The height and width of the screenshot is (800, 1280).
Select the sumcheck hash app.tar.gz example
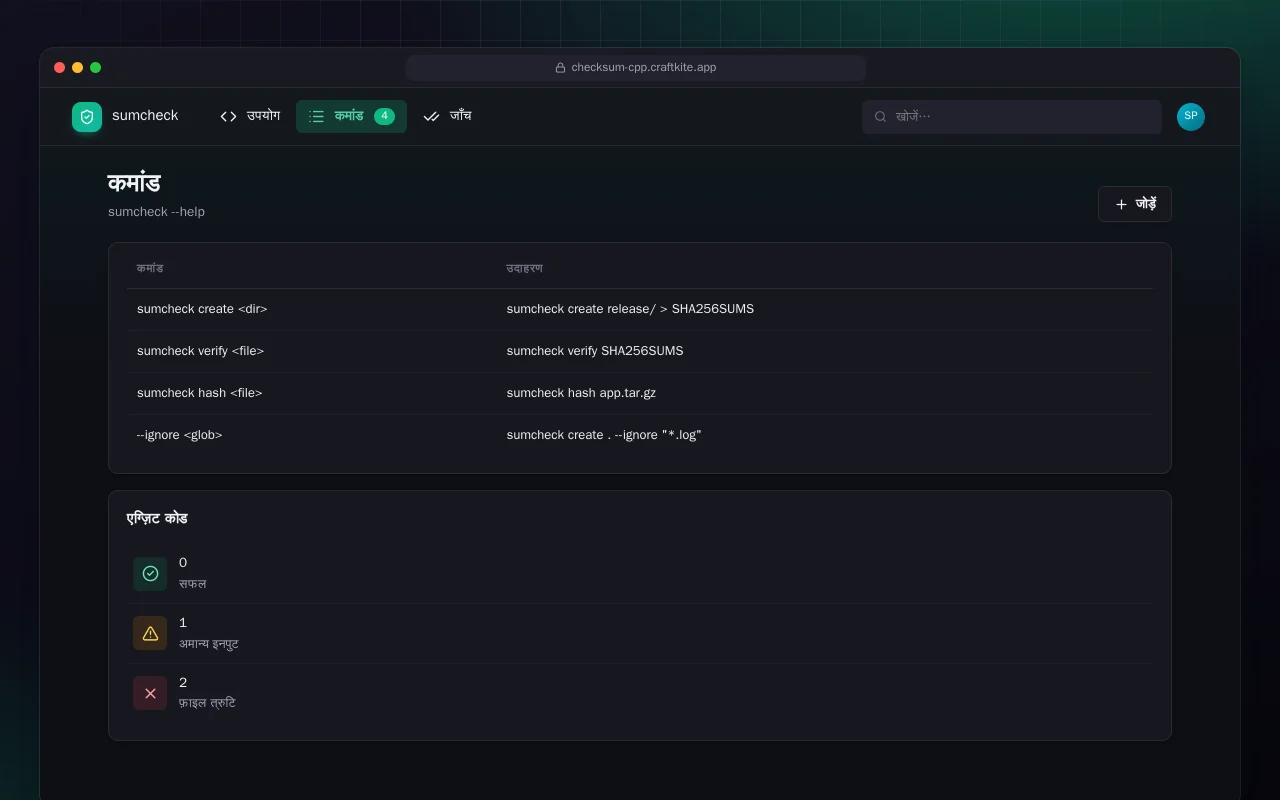(x=581, y=393)
